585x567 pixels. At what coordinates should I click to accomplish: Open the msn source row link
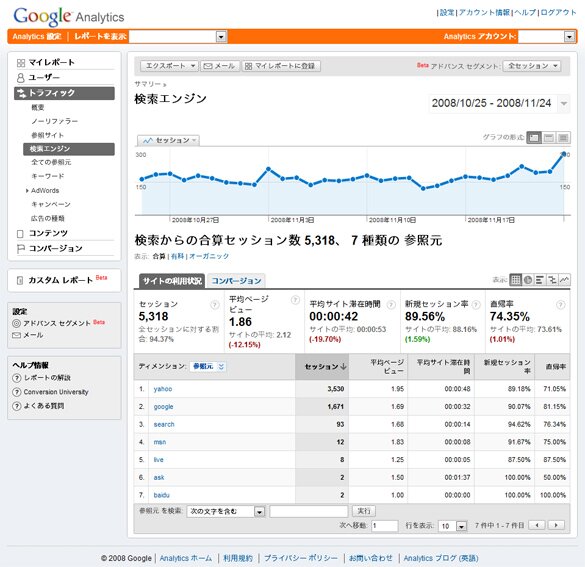pyautogui.click(x=160, y=442)
